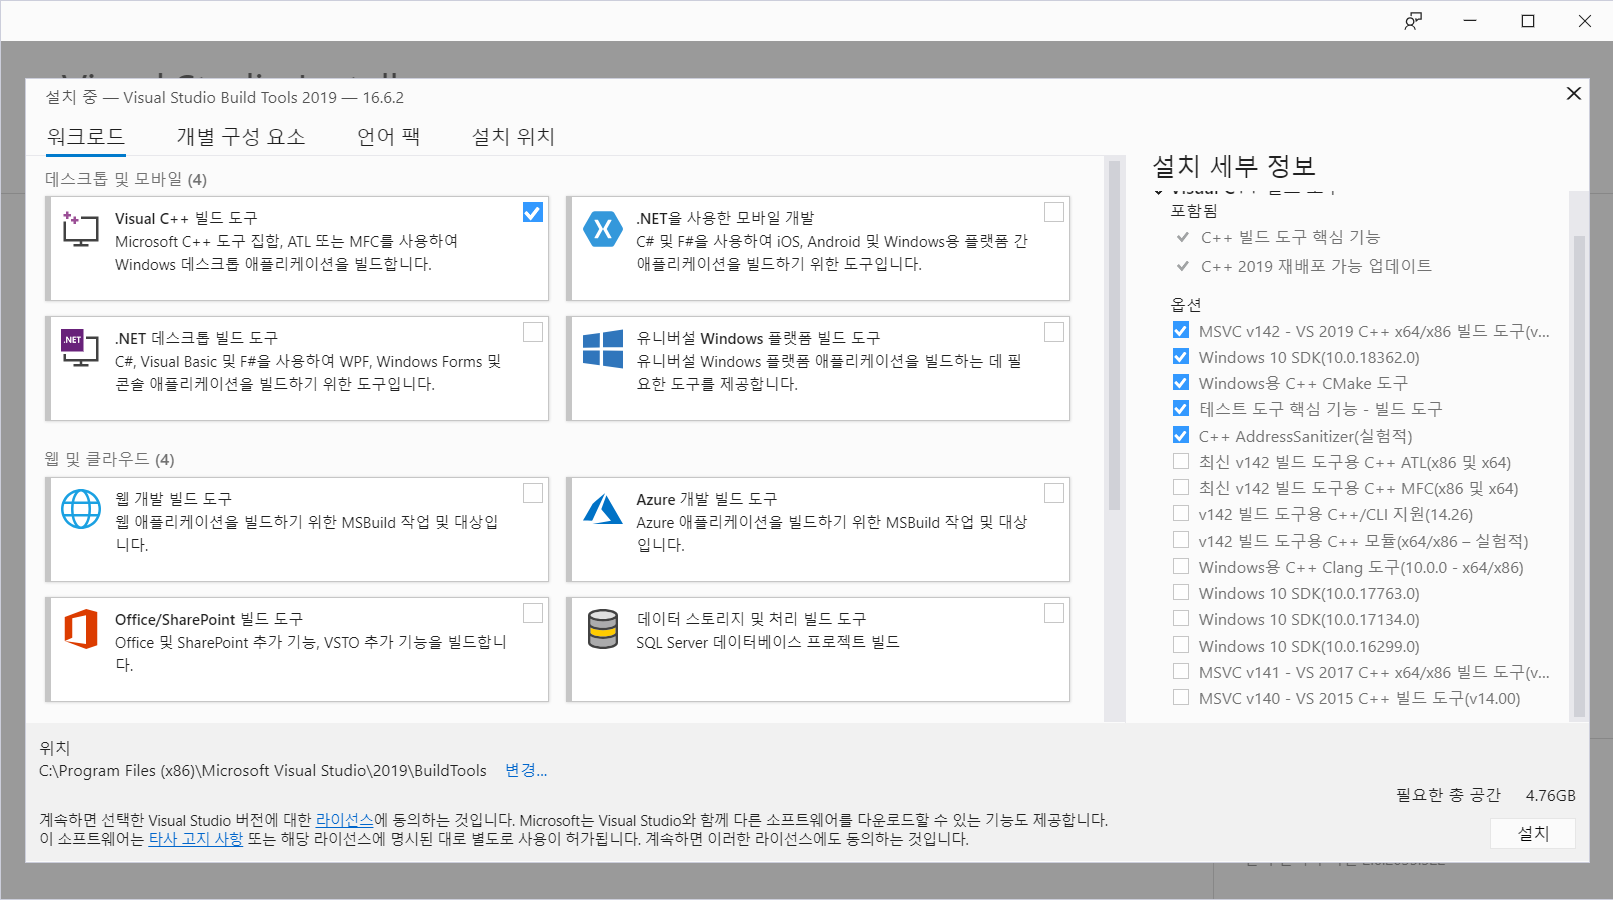
Task: Enable MSVC v140 - VS 2015 C++ option
Action: [x=1181, y=698]
